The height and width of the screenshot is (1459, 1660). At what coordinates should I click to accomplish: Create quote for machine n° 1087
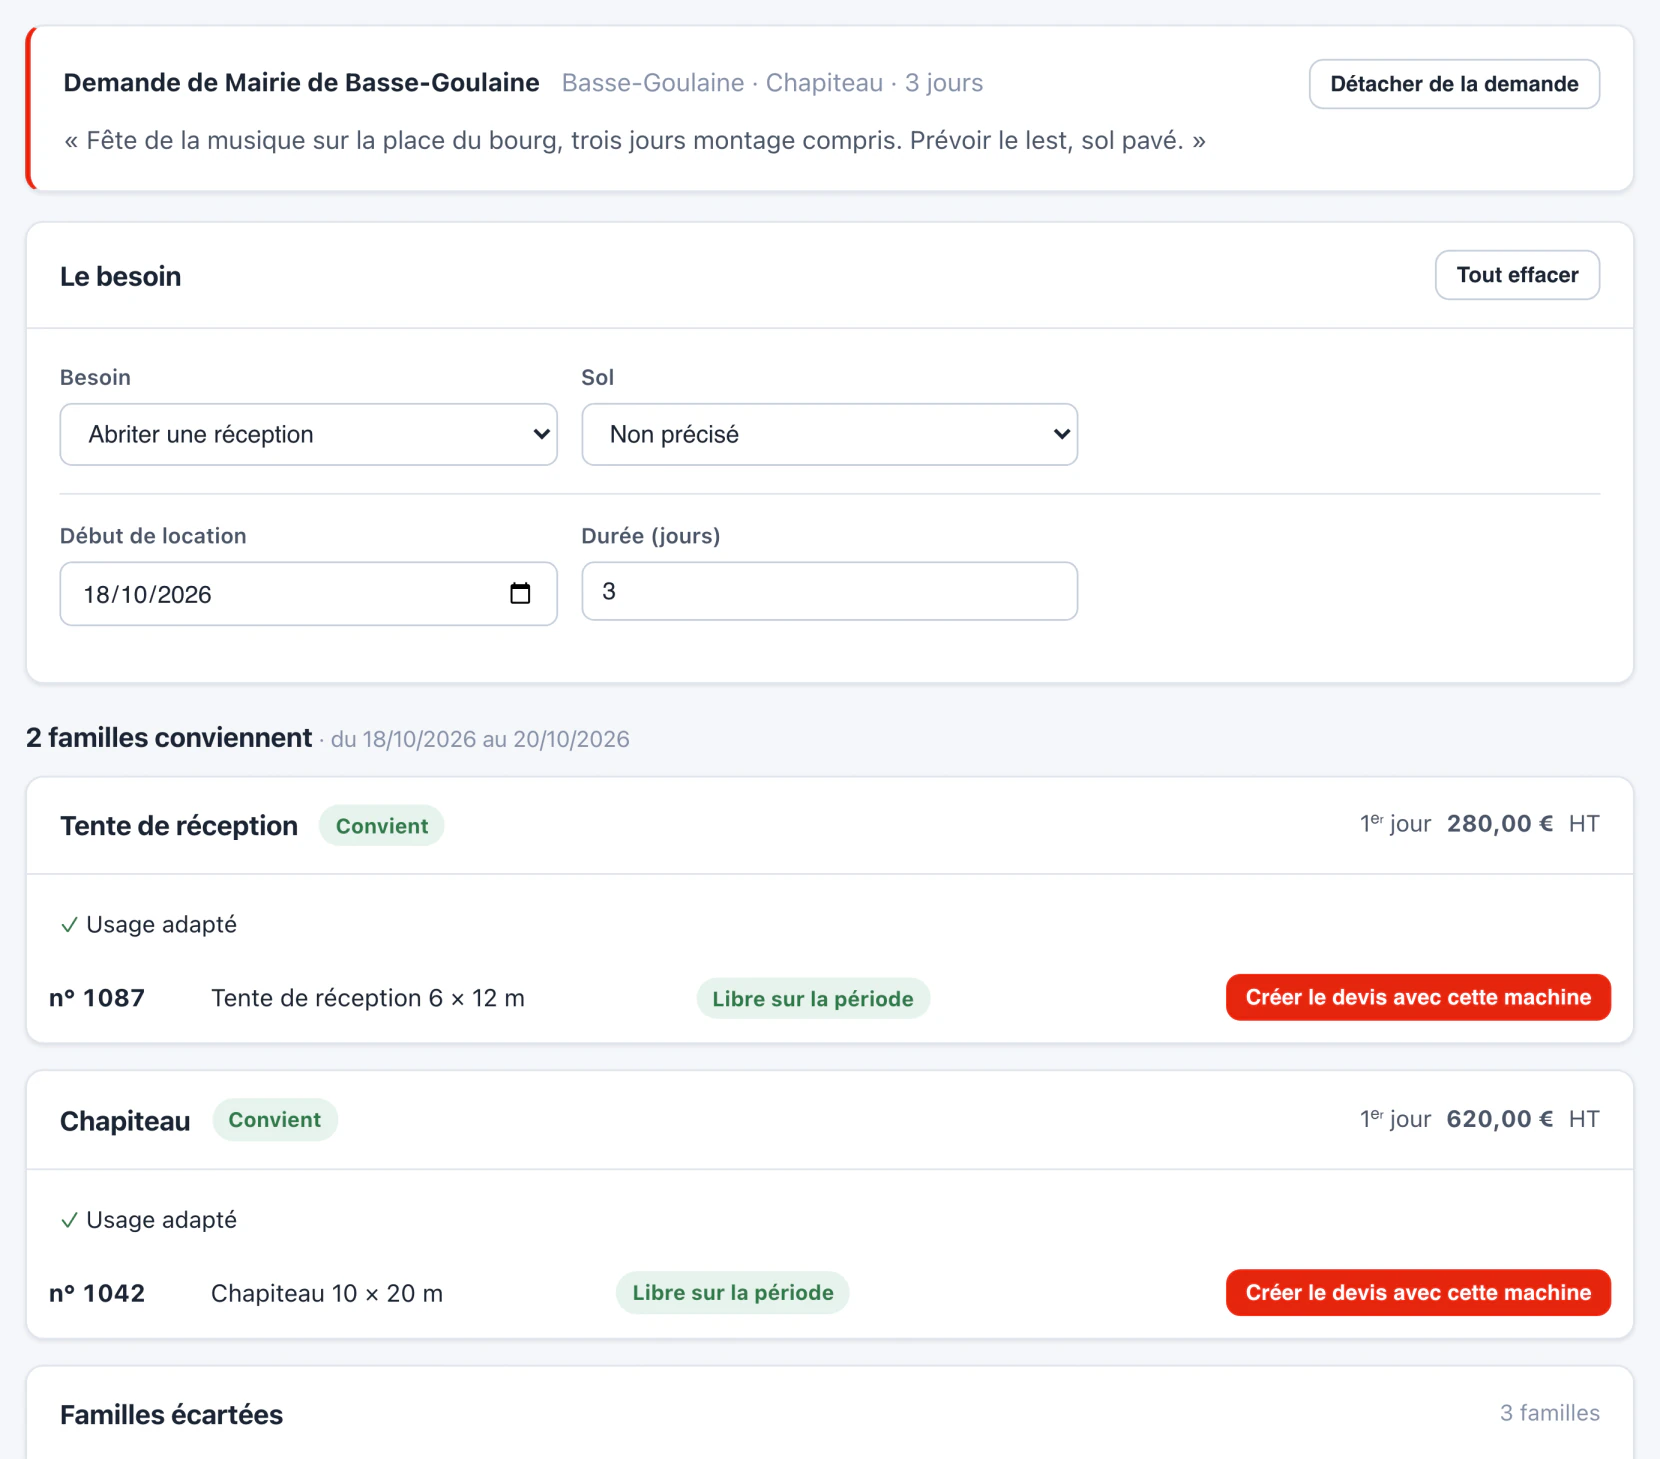[1418, 997]
